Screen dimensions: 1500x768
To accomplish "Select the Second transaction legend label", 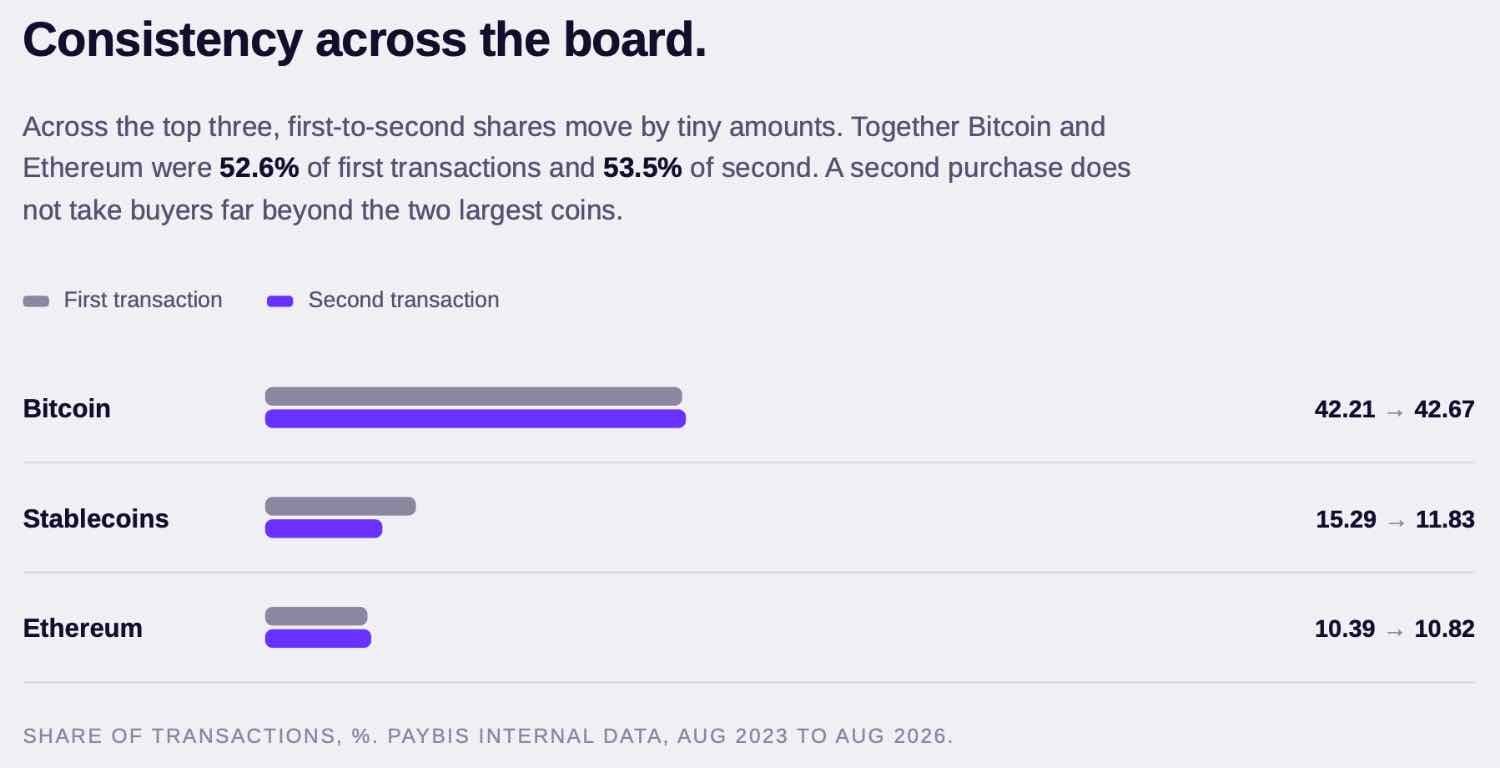I will 403,300.
